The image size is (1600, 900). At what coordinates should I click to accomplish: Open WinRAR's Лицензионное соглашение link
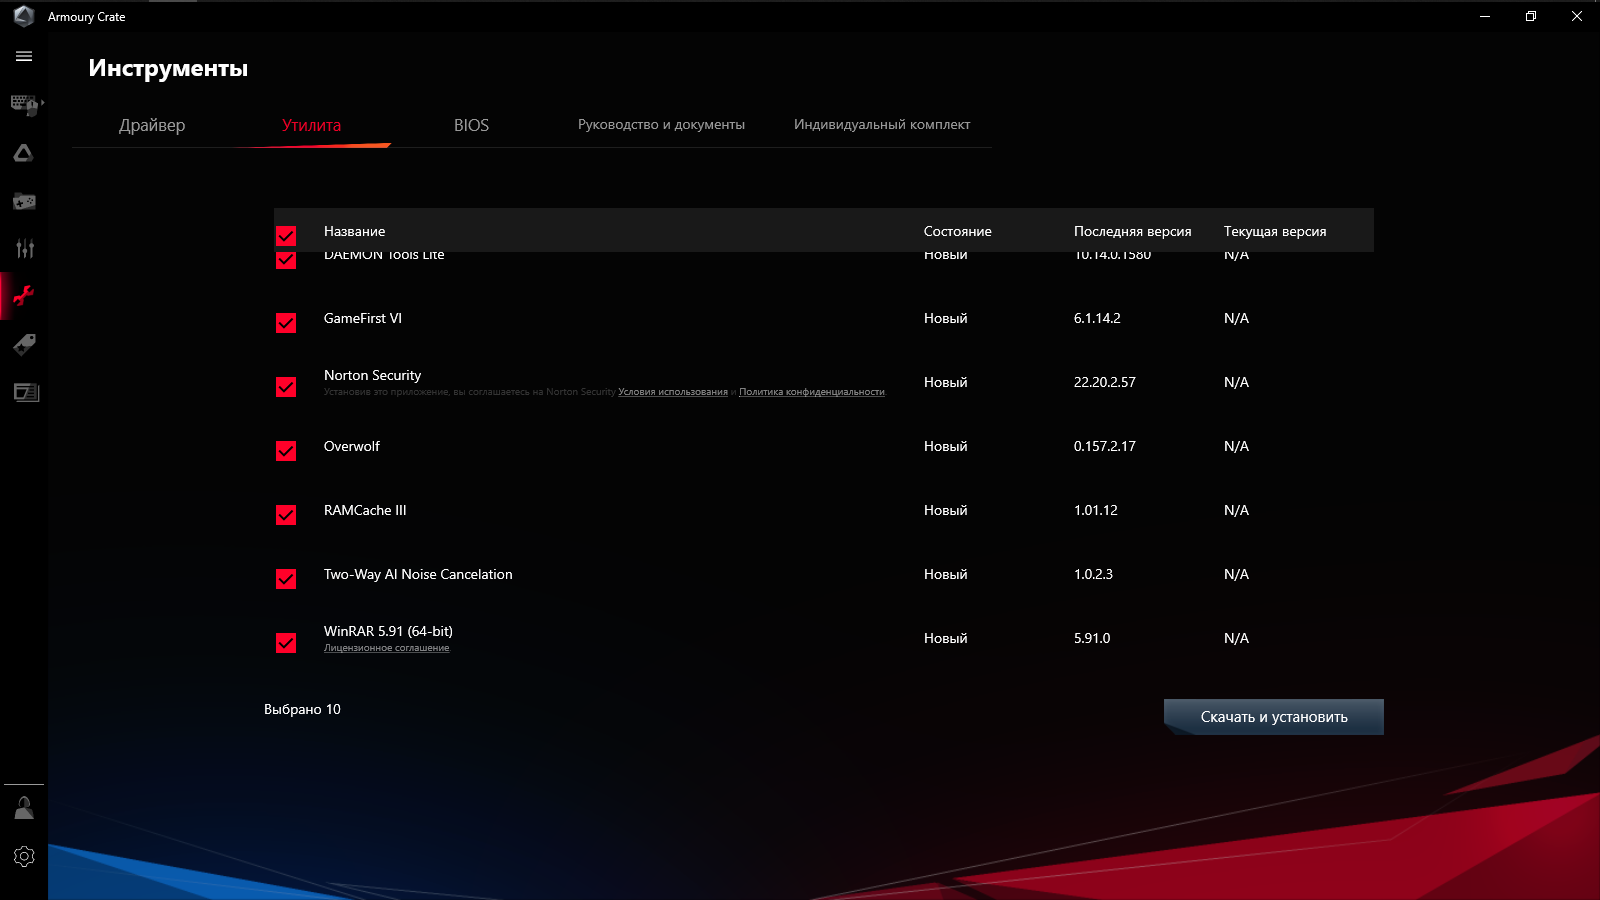386,648
